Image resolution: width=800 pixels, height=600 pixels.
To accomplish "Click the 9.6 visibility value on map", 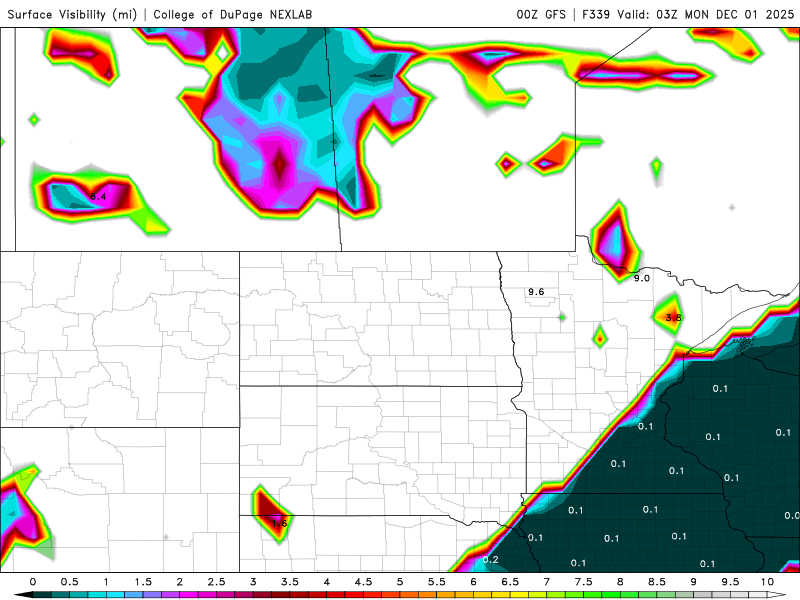I will [536, 292].
